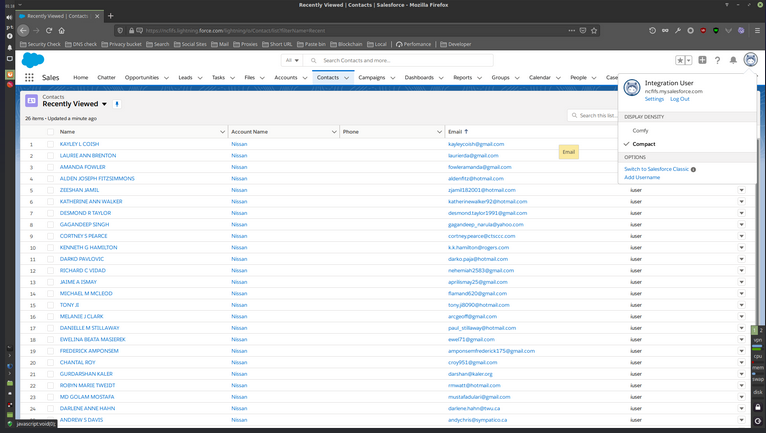Open contact KATHERINE ANN WALKER
Viewport: 766px width, 433px height.
91,201
